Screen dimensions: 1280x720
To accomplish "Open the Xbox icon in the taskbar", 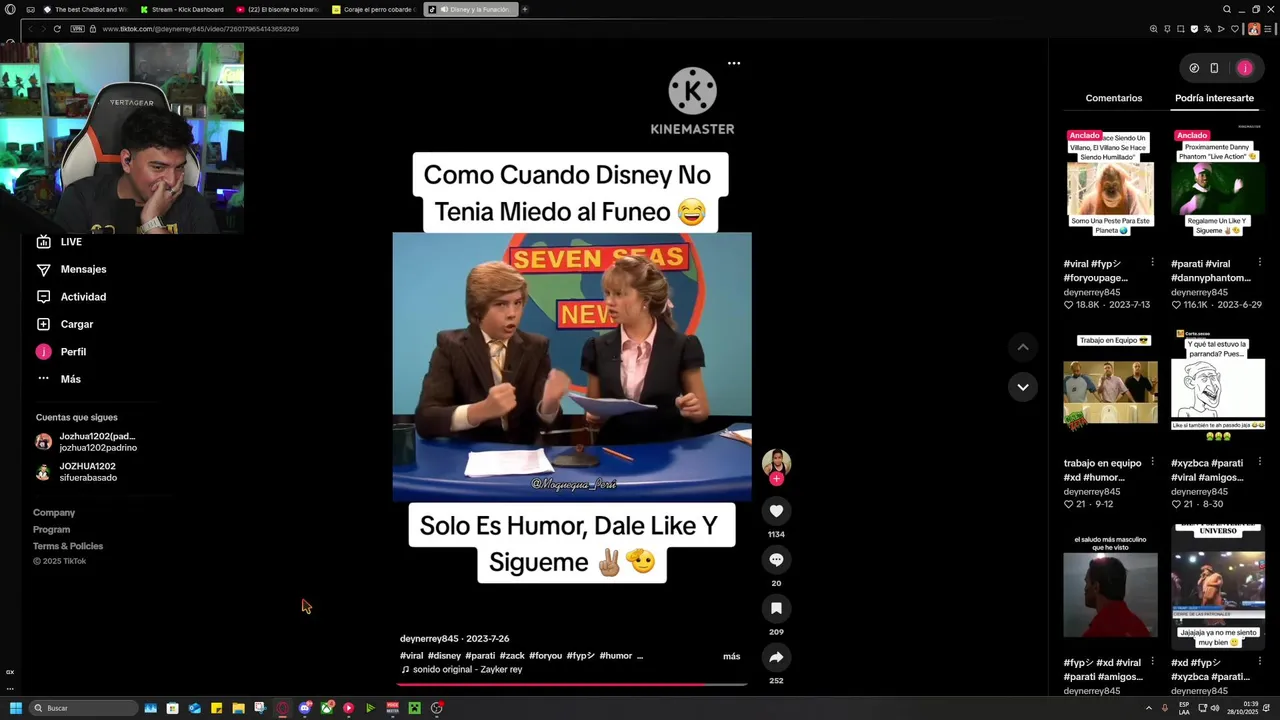I will point(327,708).
